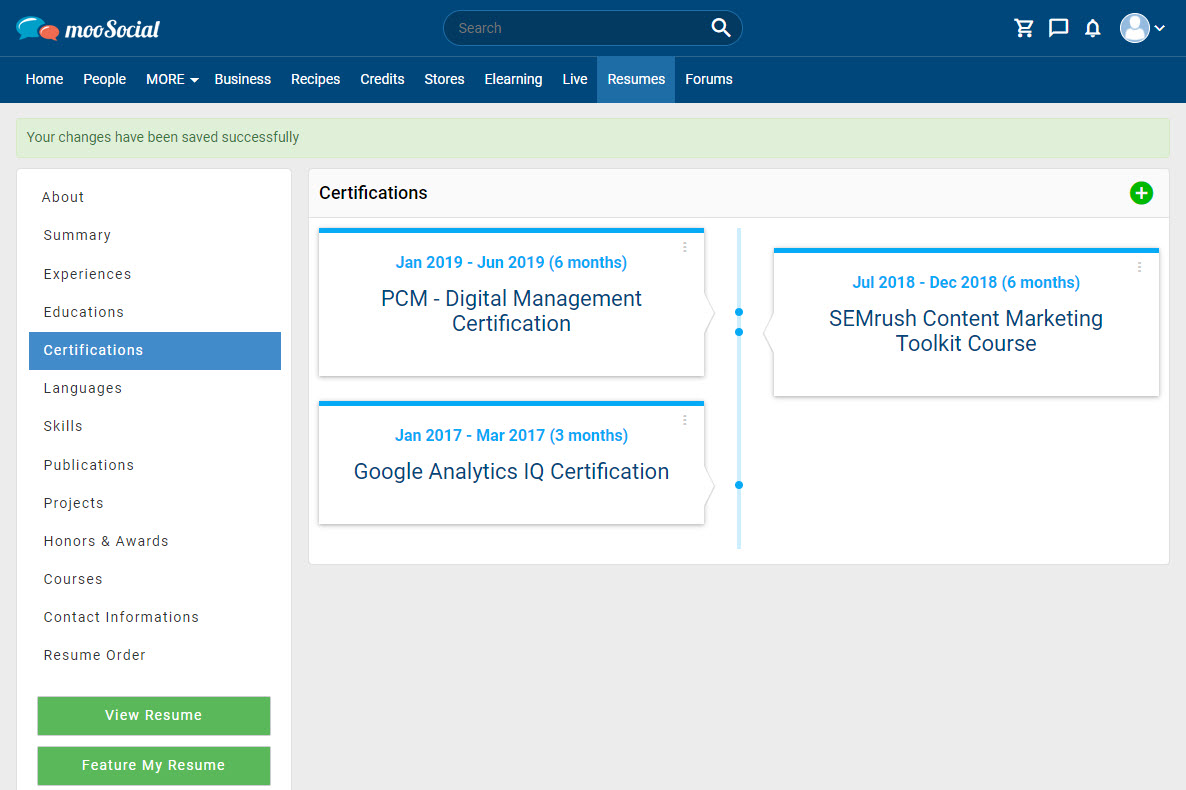
Task: Open the Stores navigation item
Action: pyautogui.click(x=444, y=79)
